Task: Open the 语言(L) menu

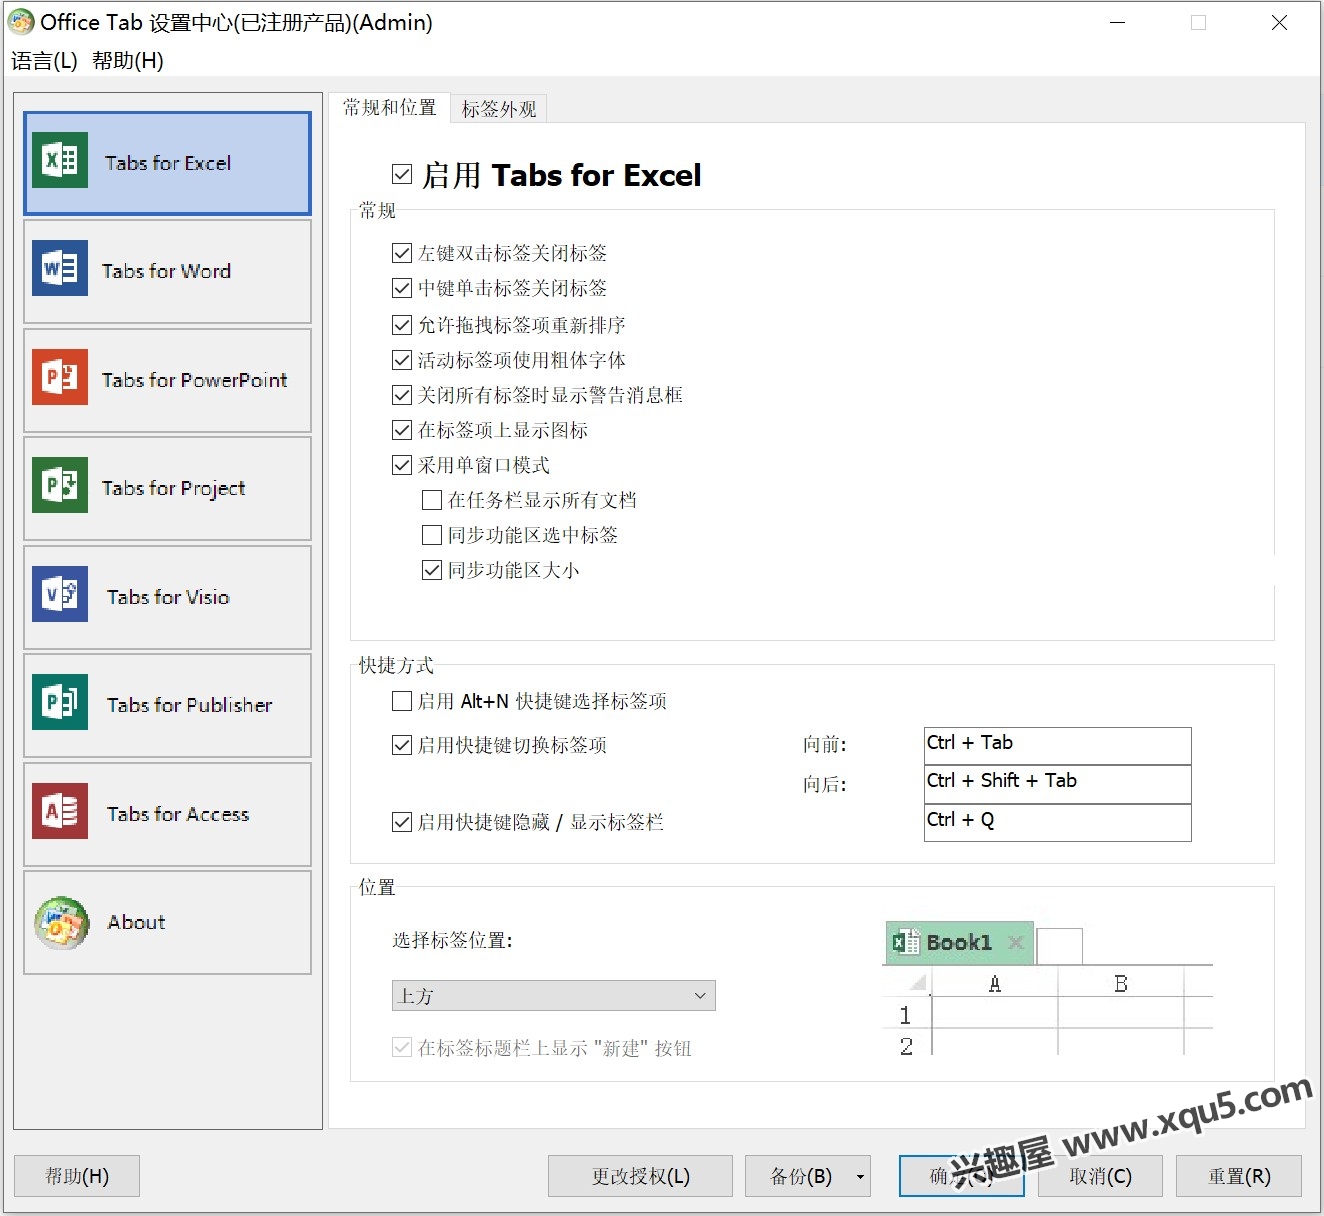Action: [x=44, y=60]
